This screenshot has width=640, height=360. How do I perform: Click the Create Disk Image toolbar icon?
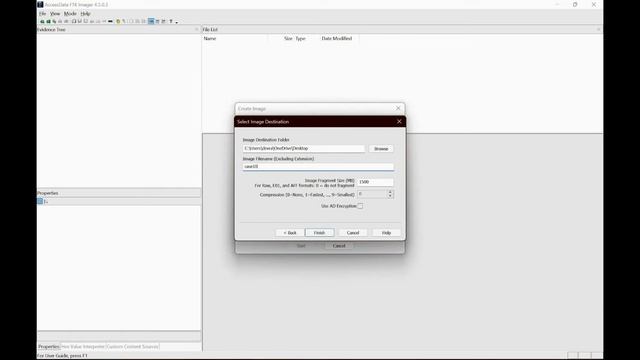pos(74,21)
